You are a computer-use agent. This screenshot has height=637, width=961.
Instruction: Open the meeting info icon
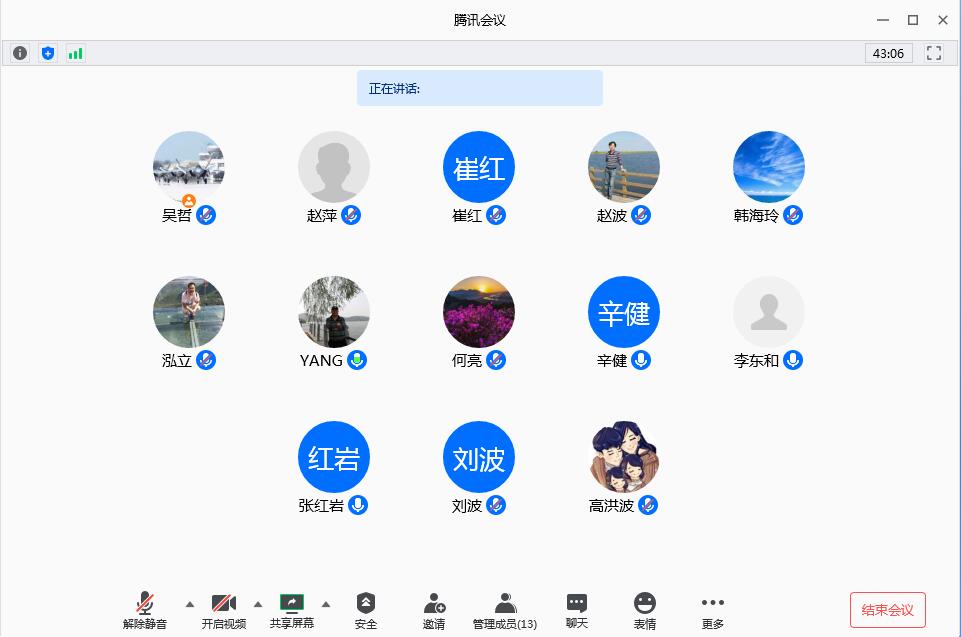point(20,53)
